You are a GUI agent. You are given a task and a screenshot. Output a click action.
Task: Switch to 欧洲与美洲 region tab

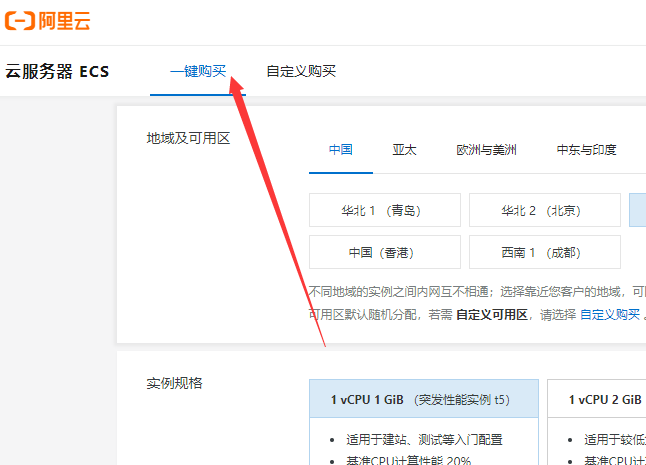(x=486, y=150)
